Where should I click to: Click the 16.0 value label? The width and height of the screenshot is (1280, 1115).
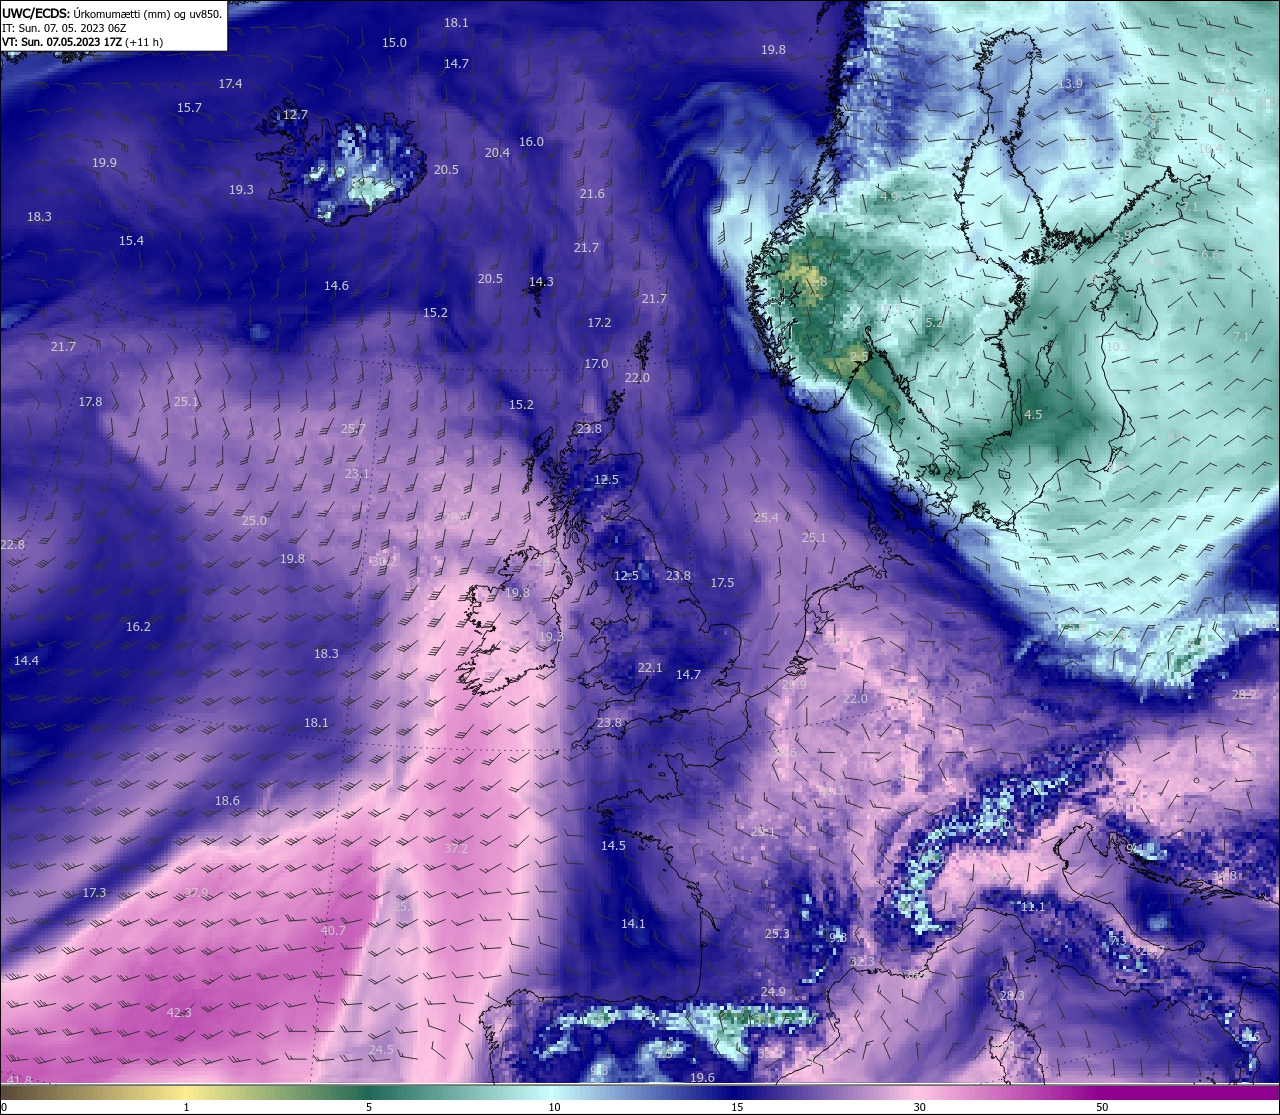coord(531,142)
